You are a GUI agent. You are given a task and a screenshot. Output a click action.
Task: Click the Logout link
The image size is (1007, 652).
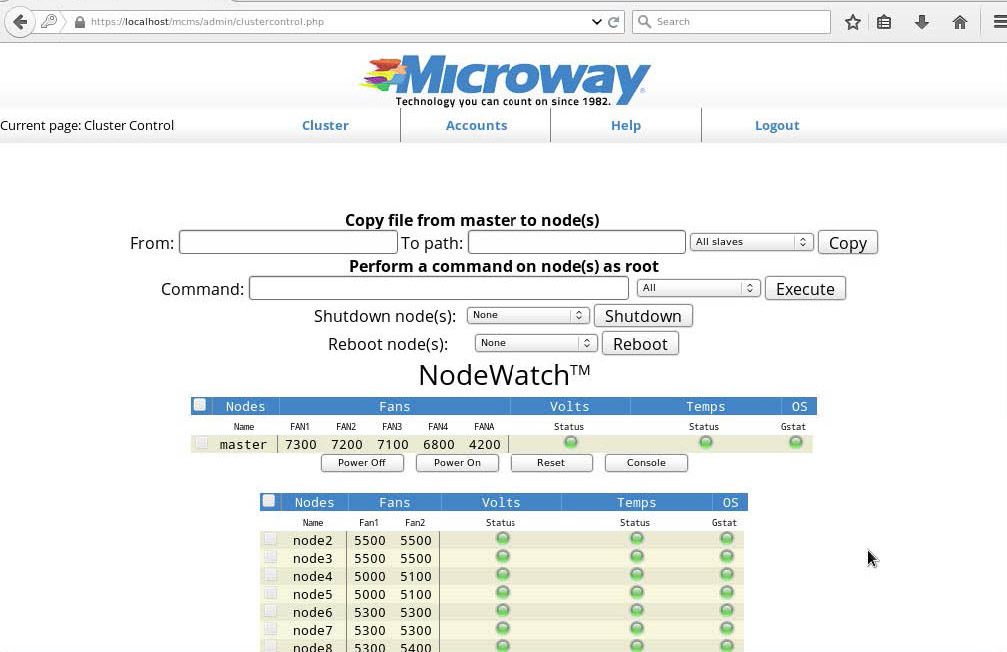click(x=777, y=125)
